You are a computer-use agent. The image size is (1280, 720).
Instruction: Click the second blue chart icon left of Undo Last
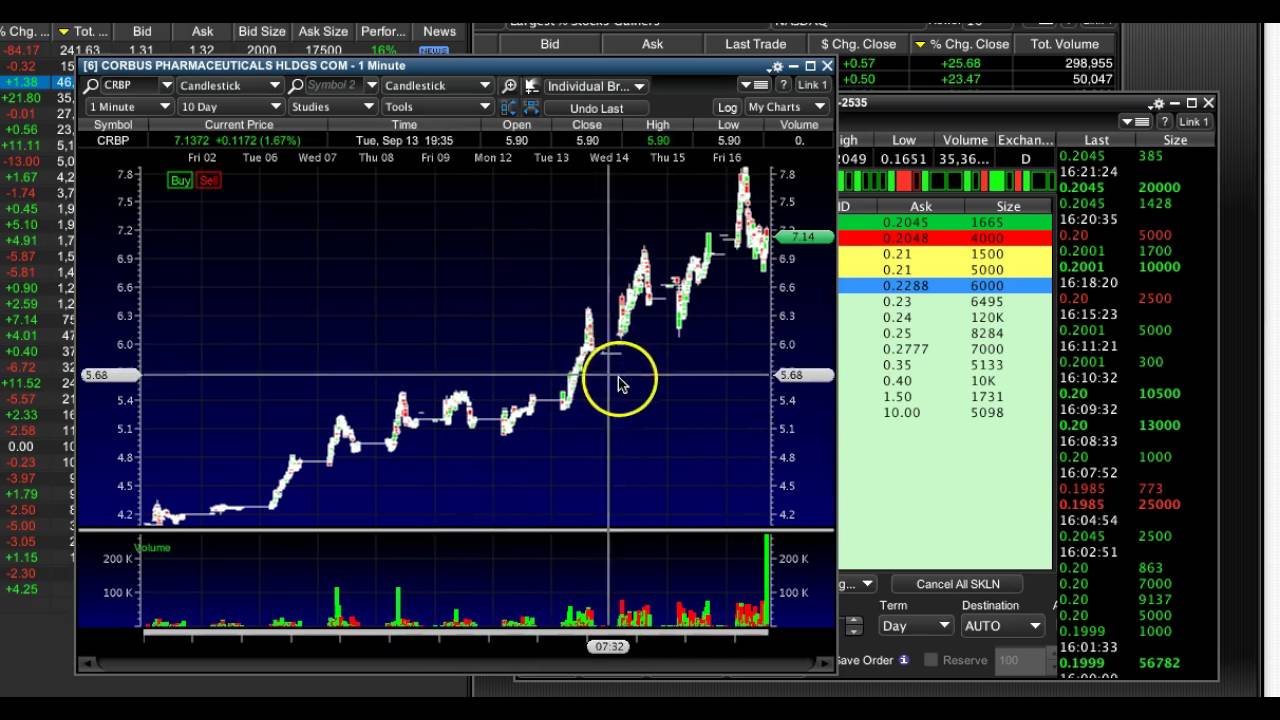click(531, 107)
